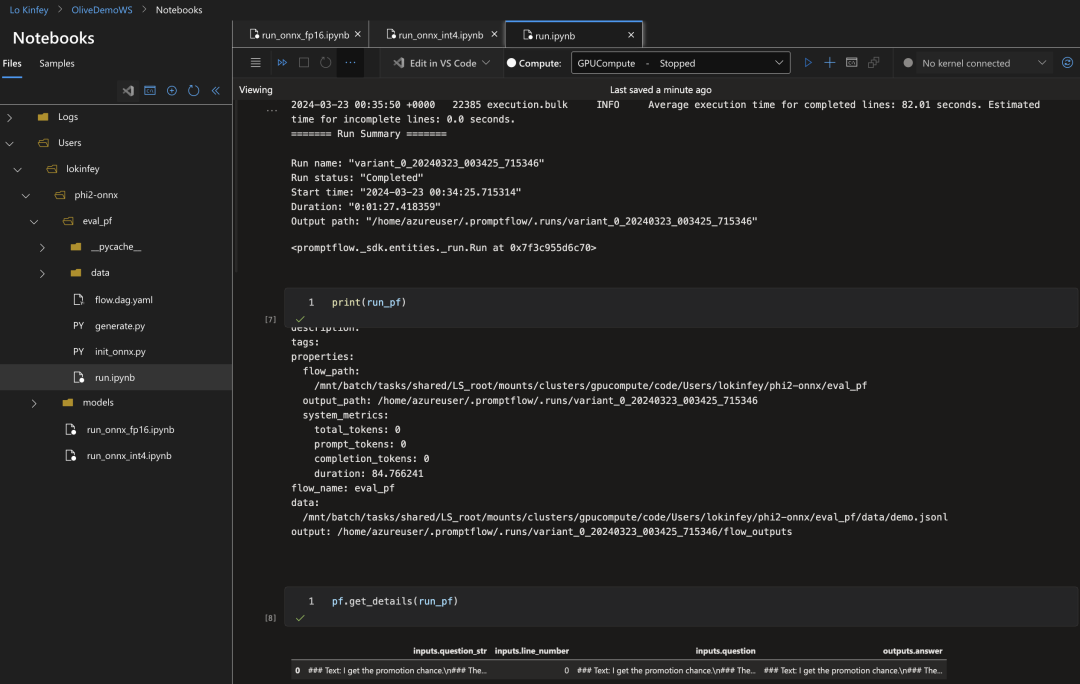Close the run.ipynb tab
This screenshot has width=1080, height=684.
631,35
